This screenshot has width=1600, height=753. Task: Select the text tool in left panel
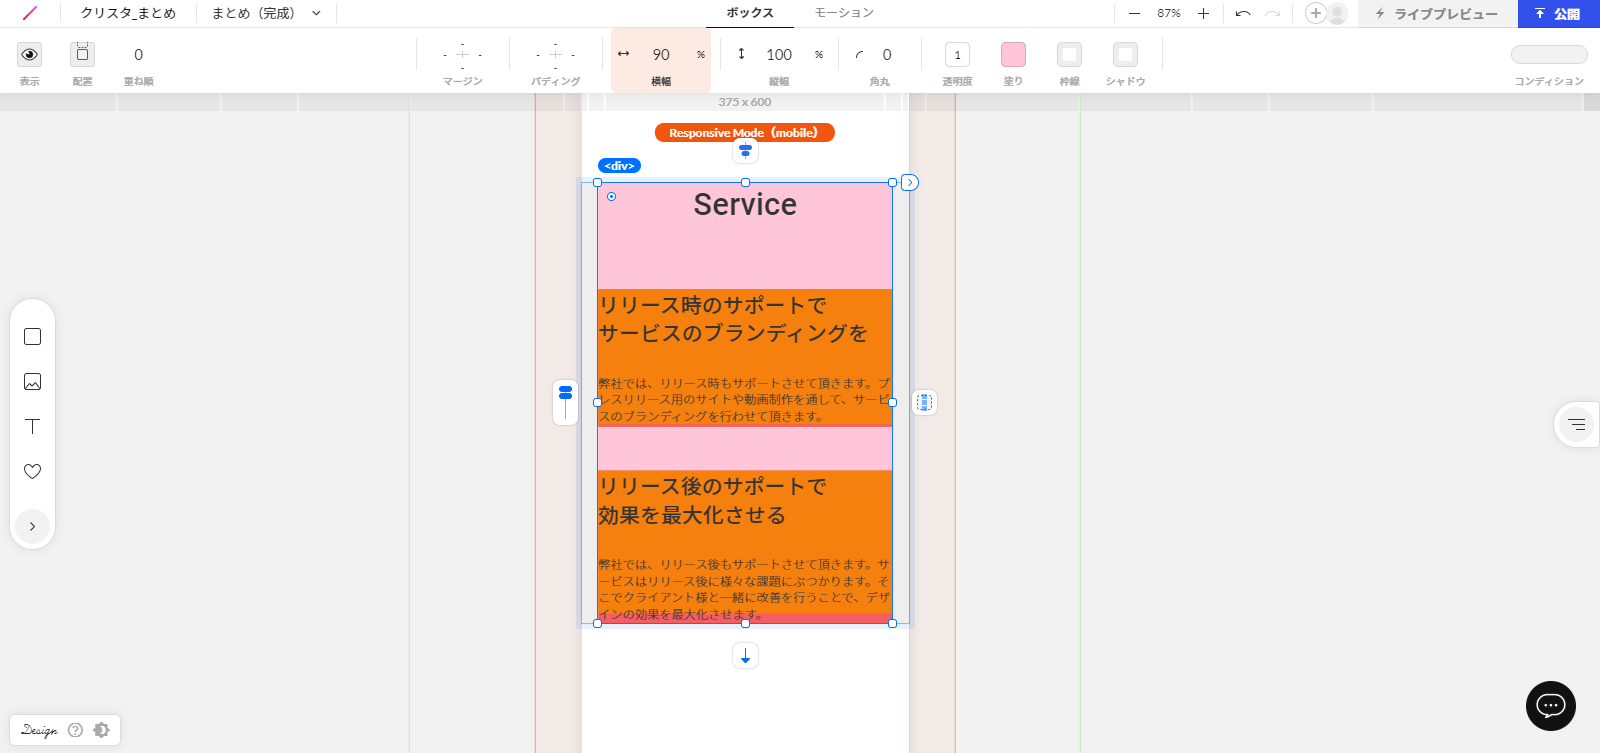(x=32, y=426)
